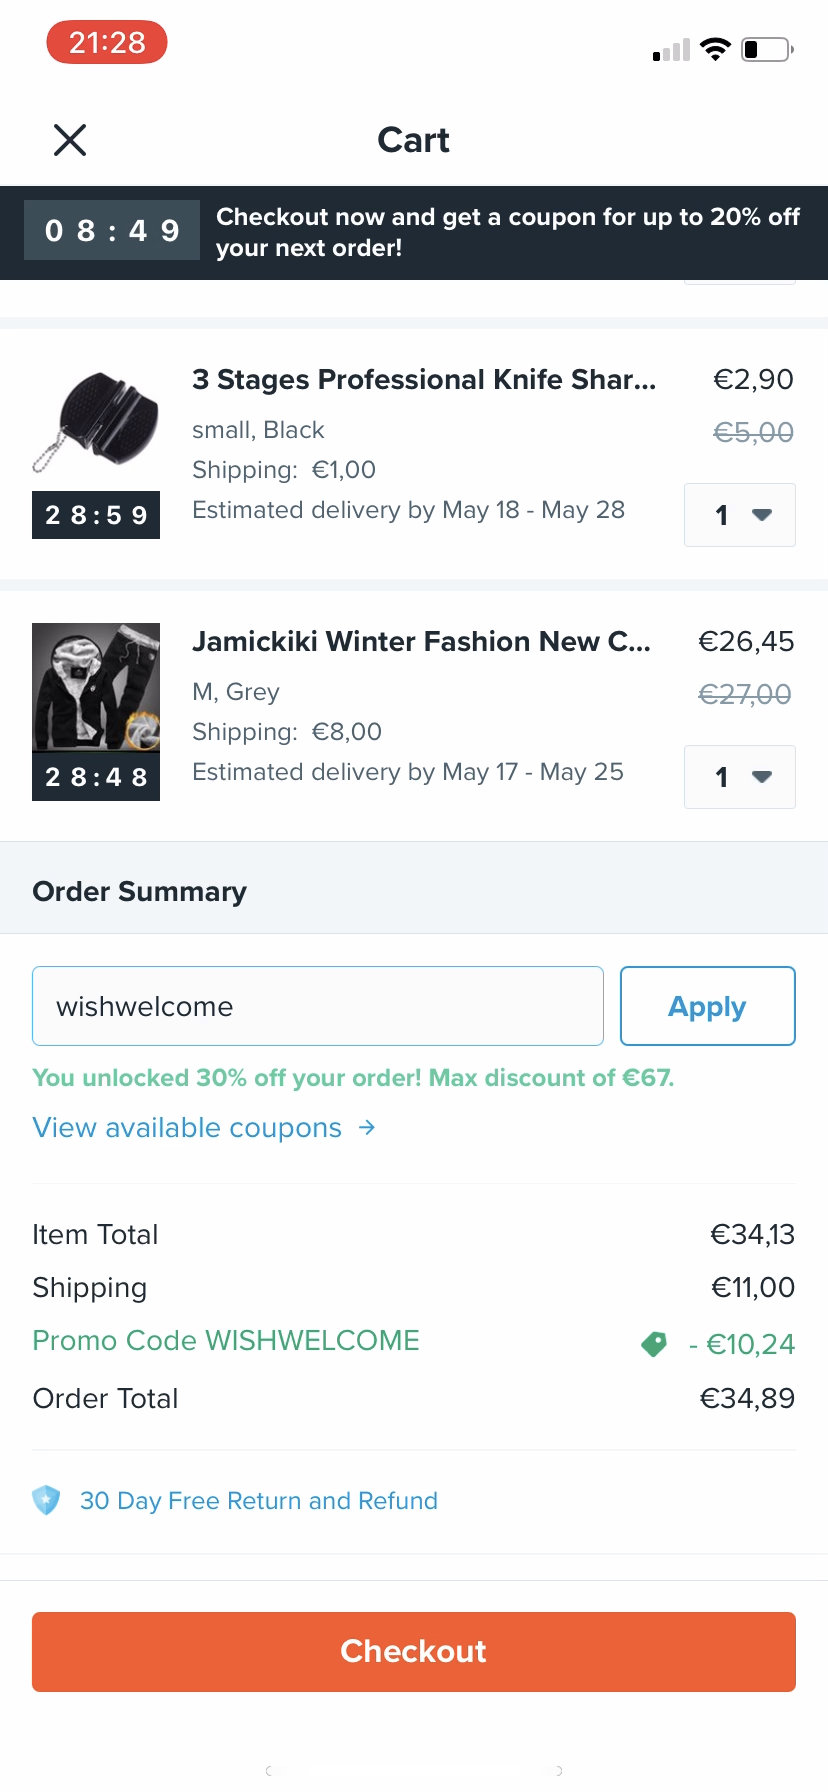Tap the Jamickiki grey hoodie thumbnail
The width and height of the screenshot is (828, 1792).
coord(96,687)
